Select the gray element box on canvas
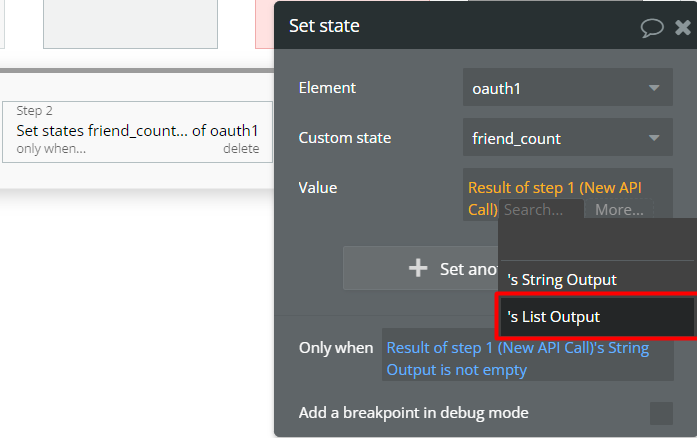 coord(130,24)
